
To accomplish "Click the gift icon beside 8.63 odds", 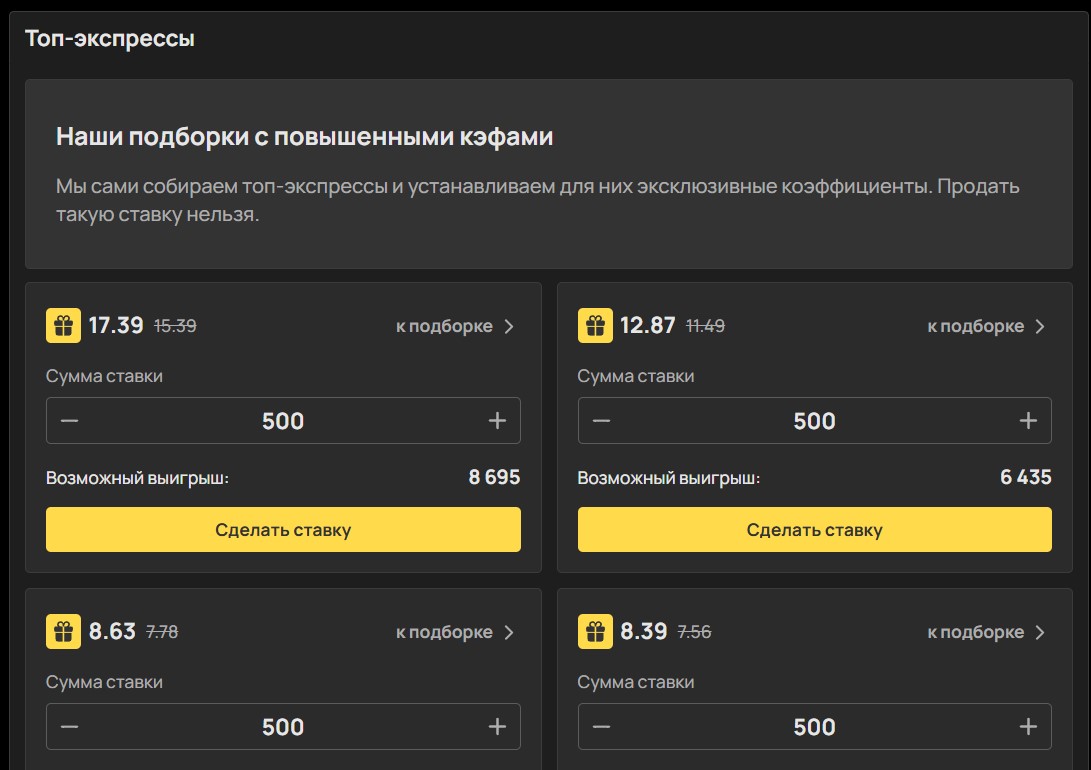I will pyautogui.click(x=63, y=632).
